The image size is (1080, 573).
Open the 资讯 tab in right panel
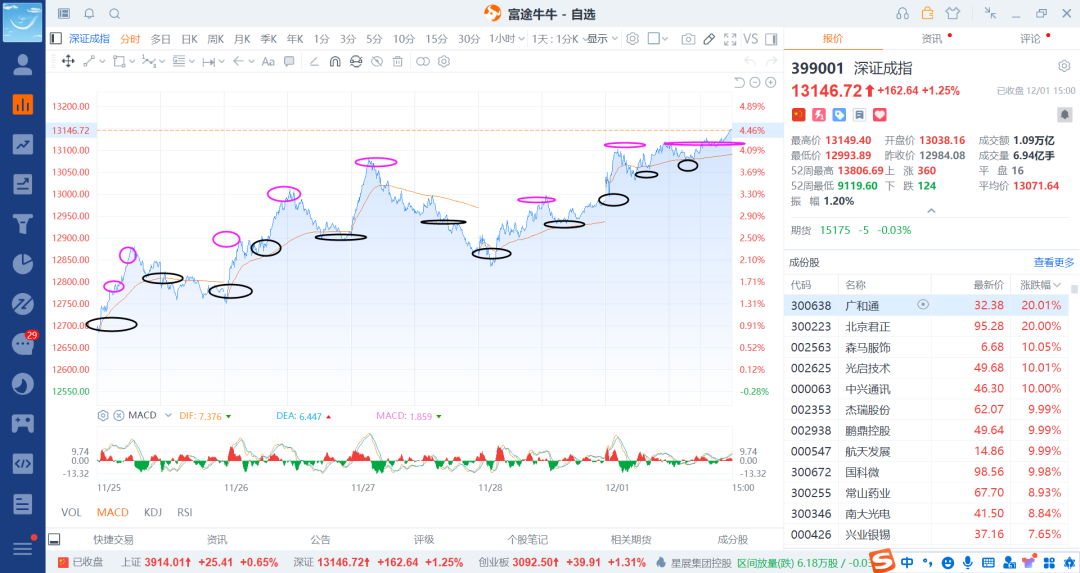click(932, 39)
